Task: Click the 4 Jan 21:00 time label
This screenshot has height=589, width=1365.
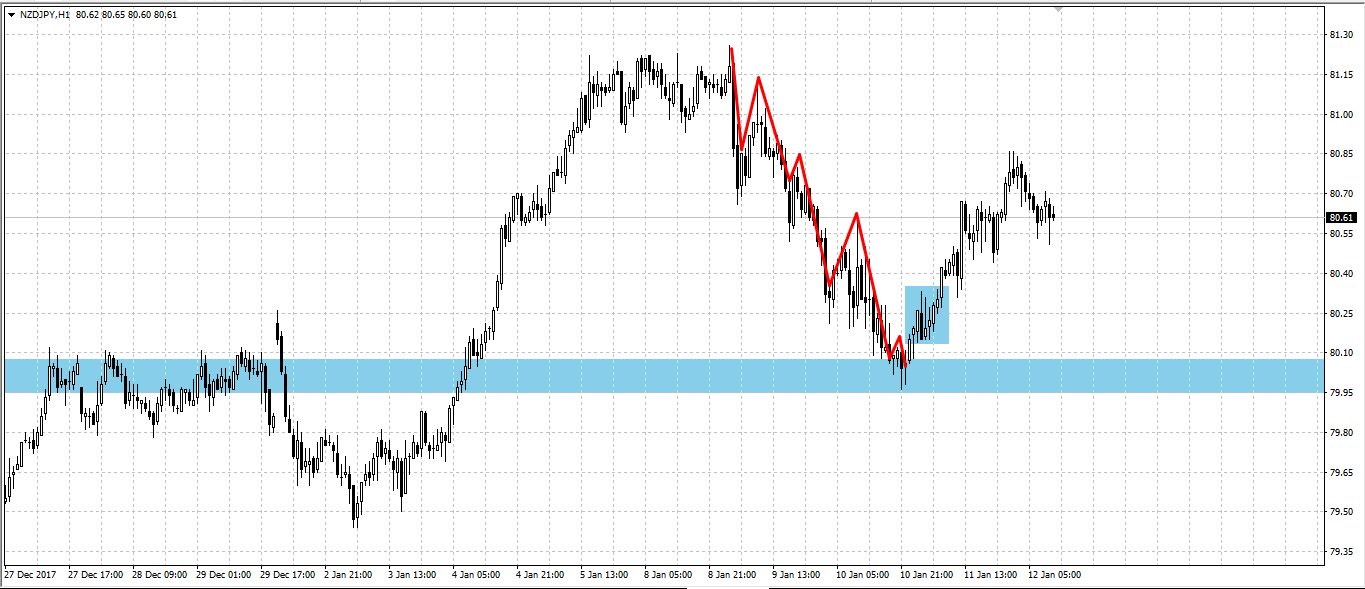Action: tap(540, 575)
